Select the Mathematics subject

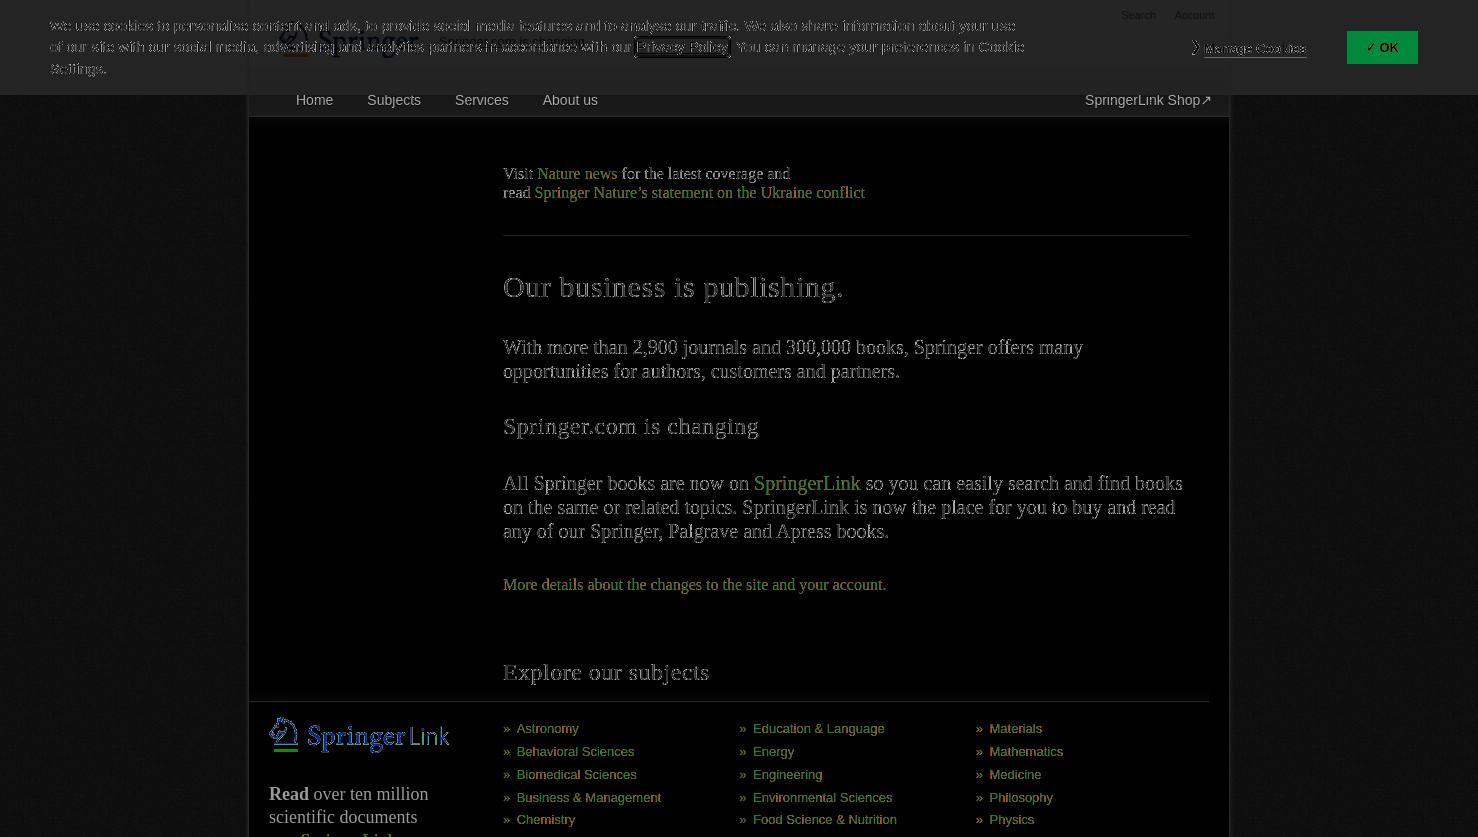tap(1026, 752)
